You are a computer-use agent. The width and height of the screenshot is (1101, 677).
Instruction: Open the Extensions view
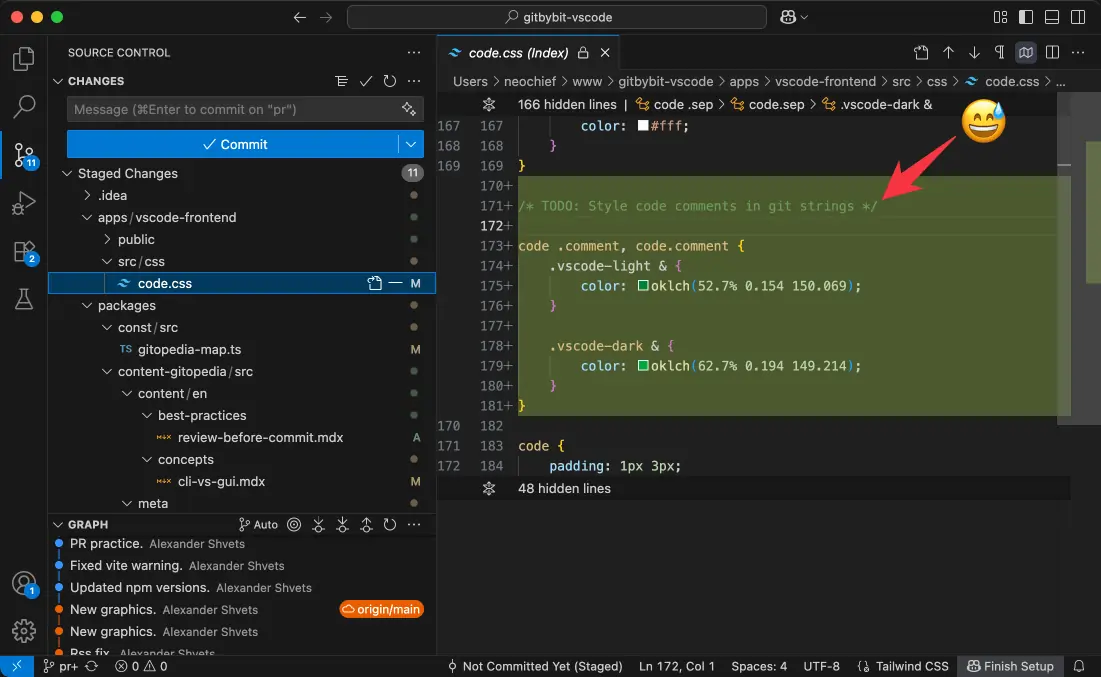[24, 252]
